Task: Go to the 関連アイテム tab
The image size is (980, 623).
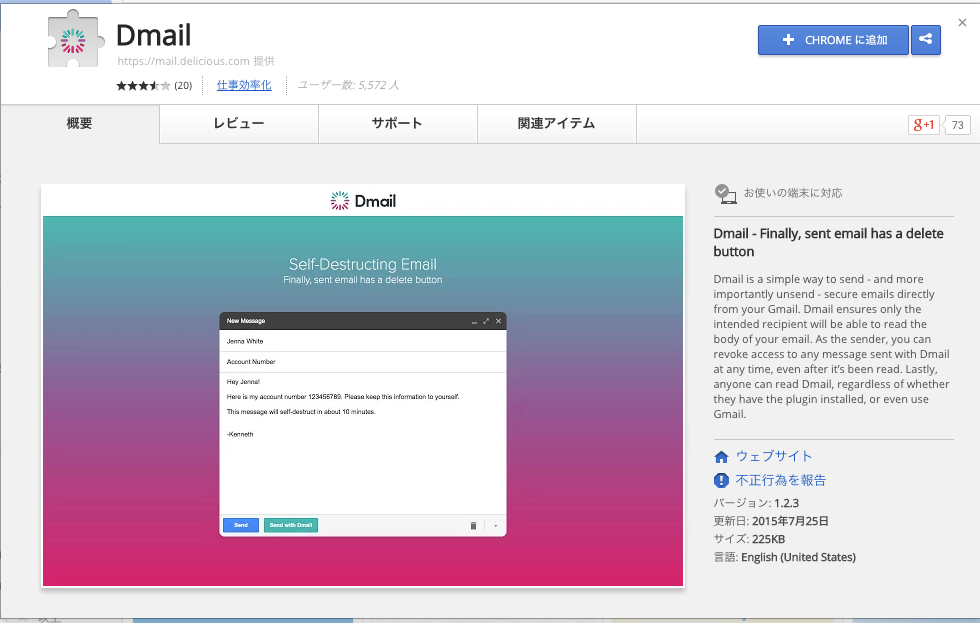Action: click(x=556, y=124)
